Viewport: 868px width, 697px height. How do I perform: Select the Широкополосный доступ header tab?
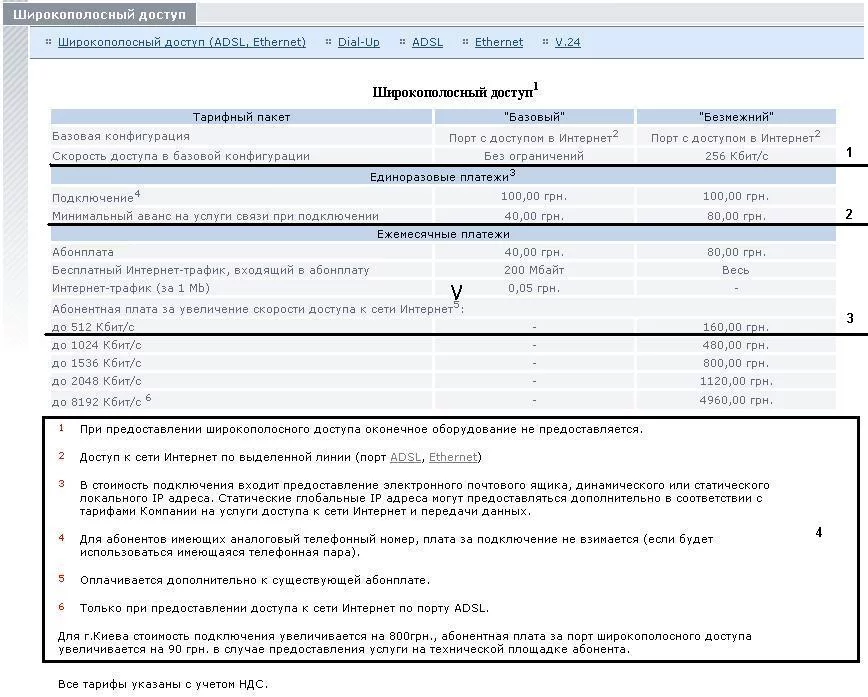(x=99, y=14)
